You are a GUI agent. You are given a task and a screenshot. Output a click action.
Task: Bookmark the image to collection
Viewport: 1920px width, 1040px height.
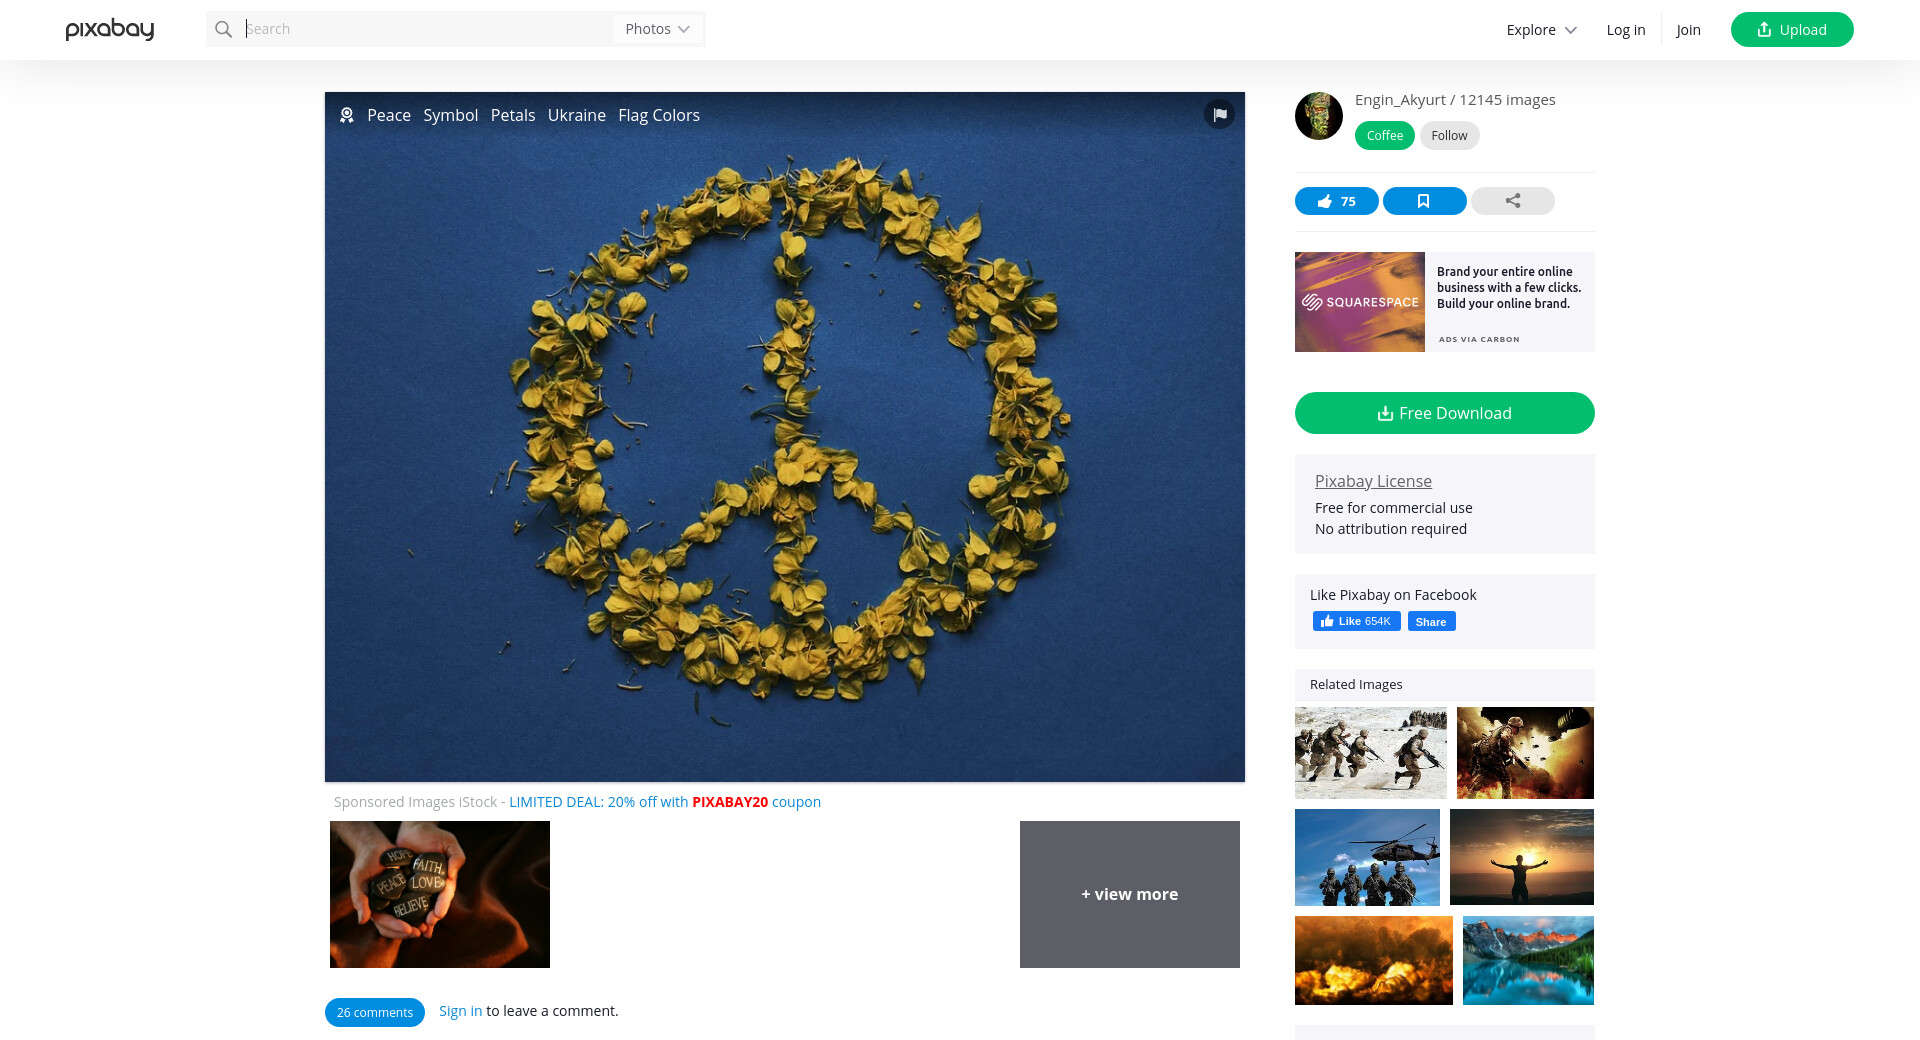pyautogui.click(x=1425, y=201)
